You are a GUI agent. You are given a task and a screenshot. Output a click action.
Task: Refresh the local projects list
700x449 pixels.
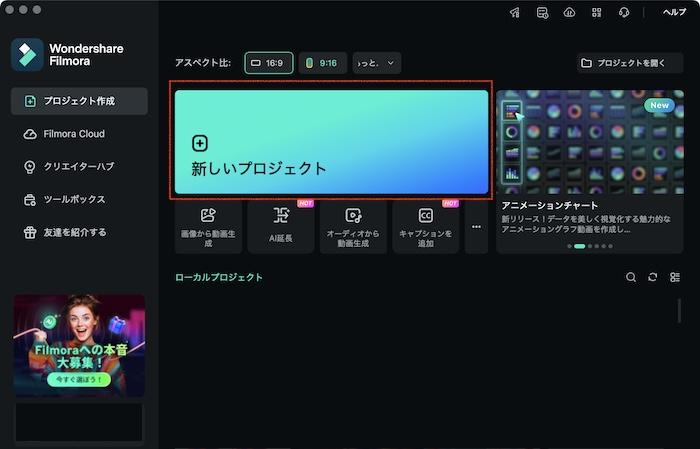[x=653, y=277]
